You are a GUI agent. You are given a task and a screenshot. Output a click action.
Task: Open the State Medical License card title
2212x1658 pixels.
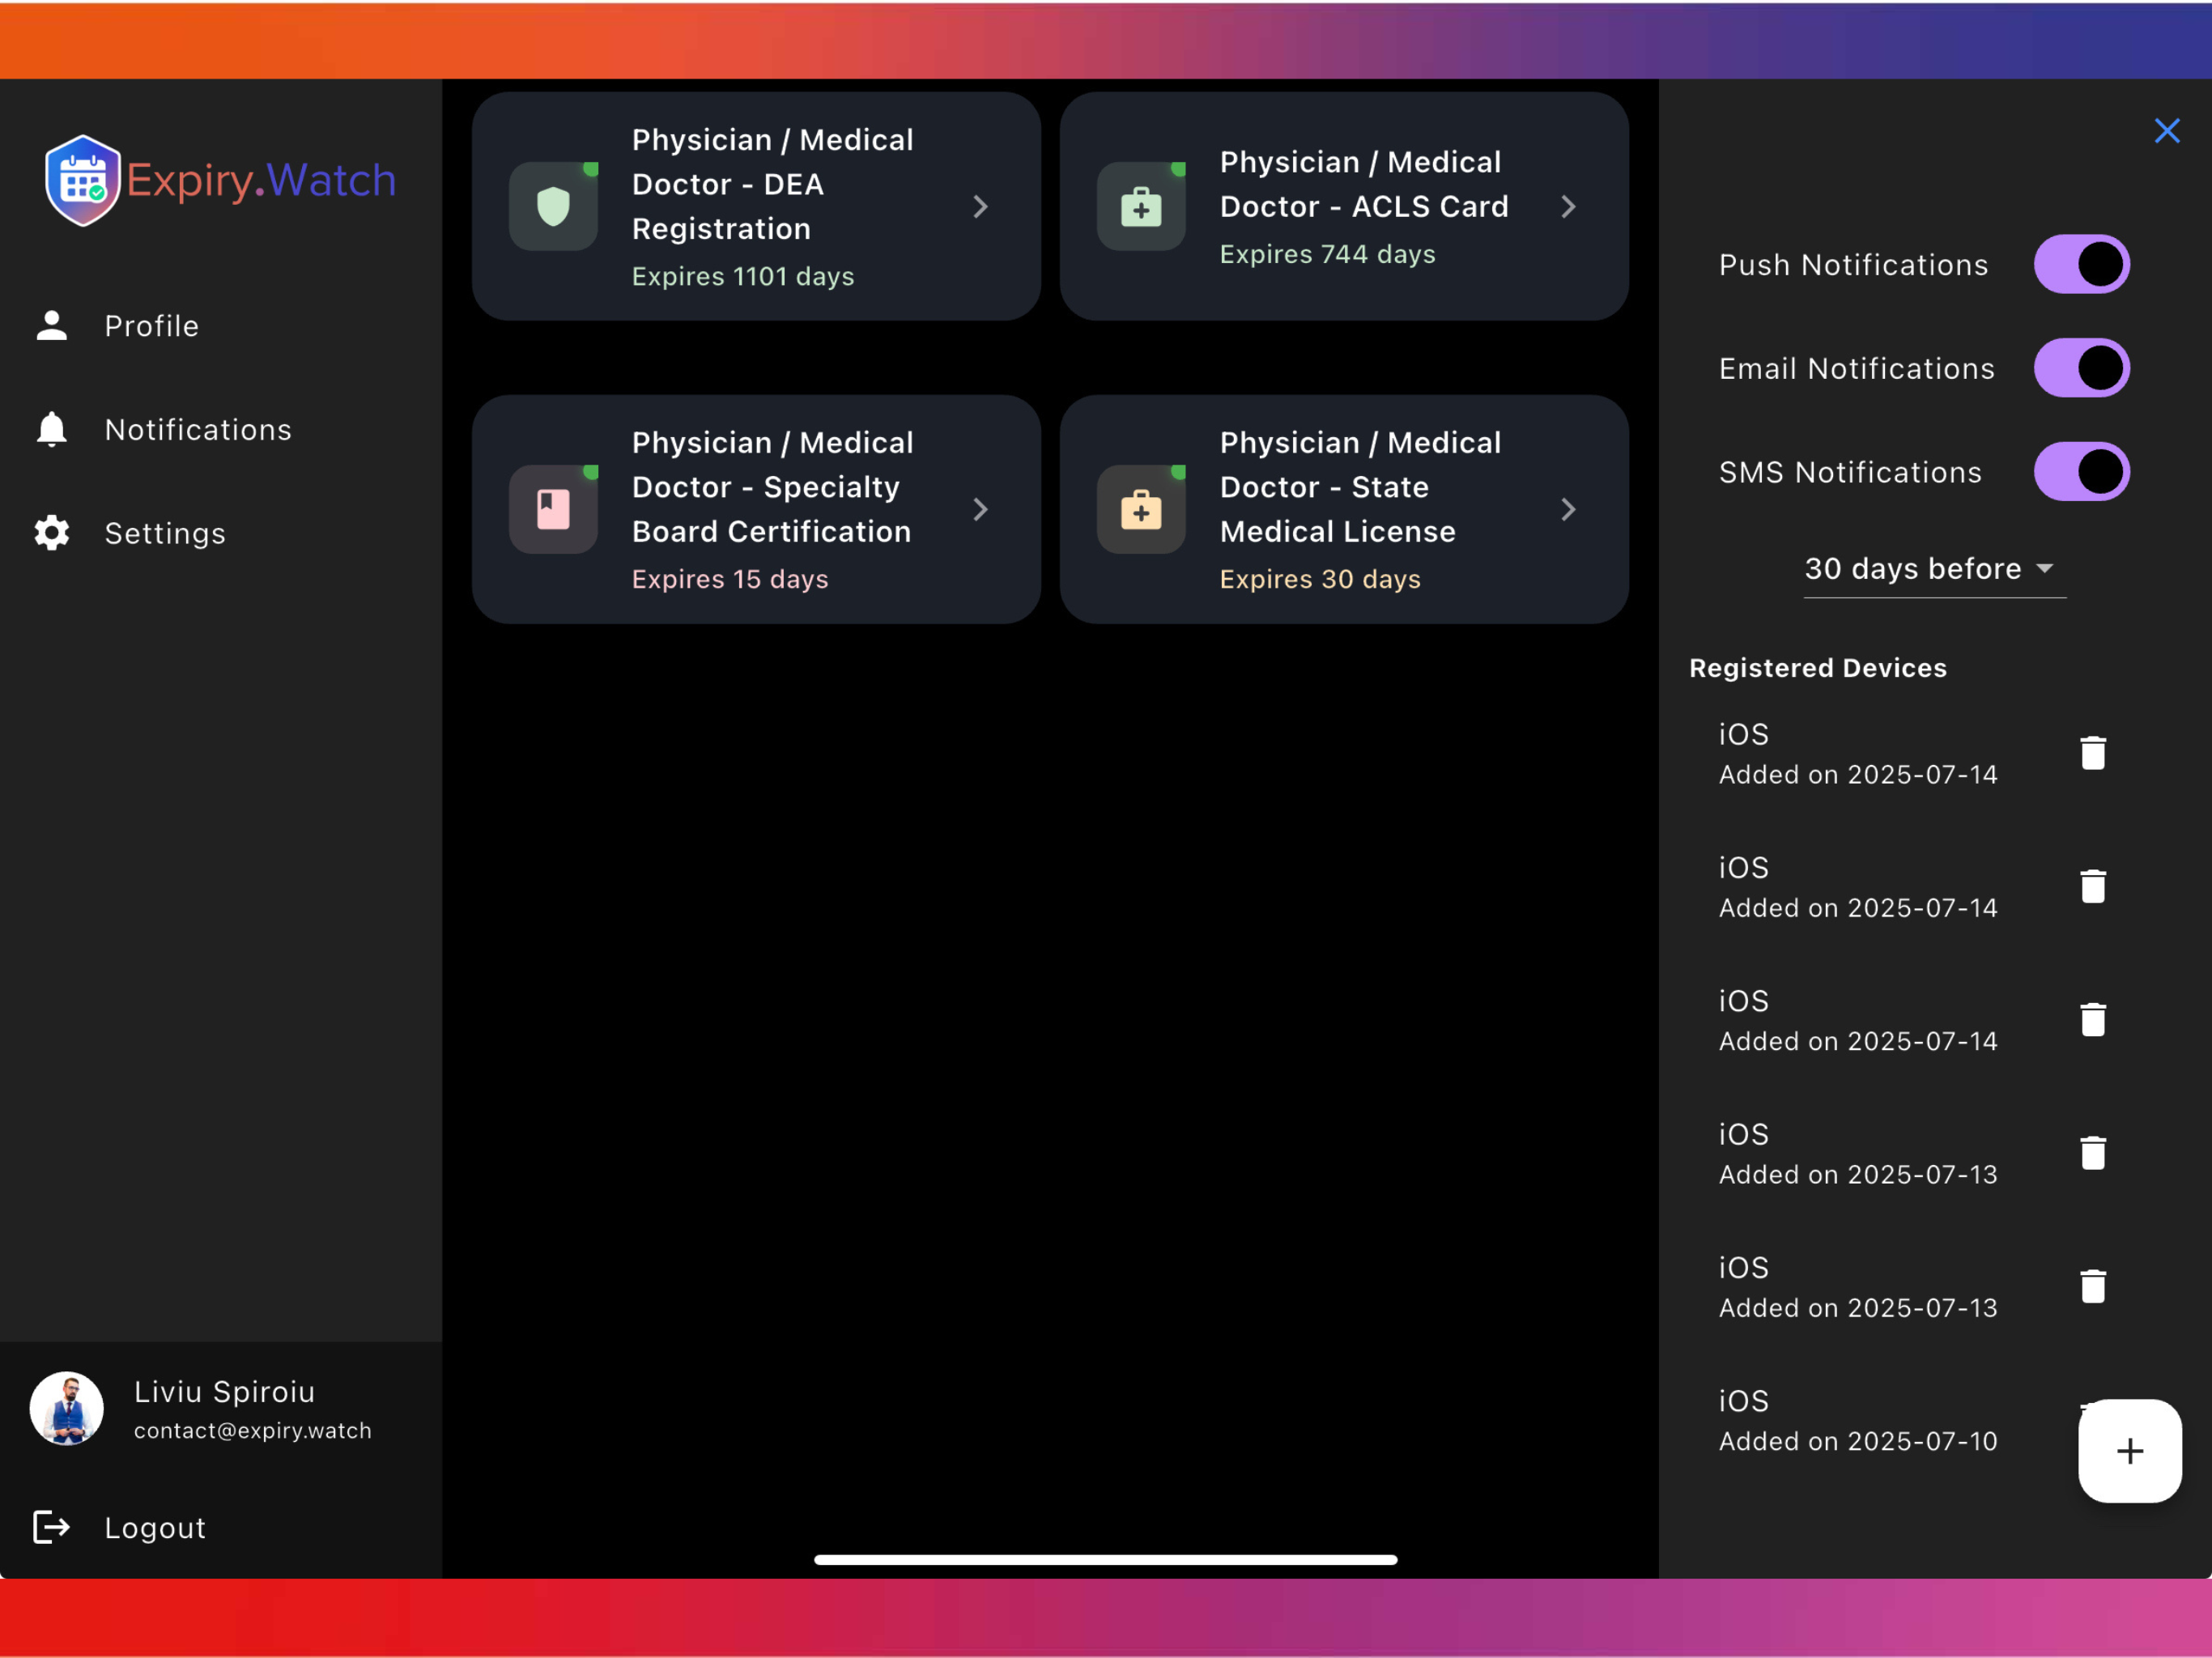tap(1360, 487)
